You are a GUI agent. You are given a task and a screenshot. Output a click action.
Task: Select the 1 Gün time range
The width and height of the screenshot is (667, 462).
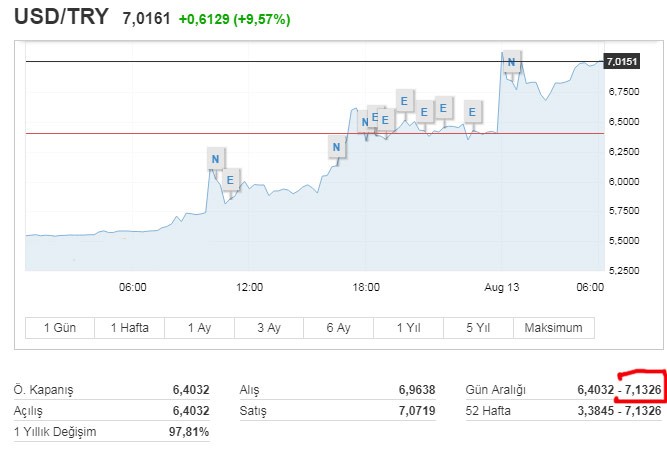coord(59,328)
